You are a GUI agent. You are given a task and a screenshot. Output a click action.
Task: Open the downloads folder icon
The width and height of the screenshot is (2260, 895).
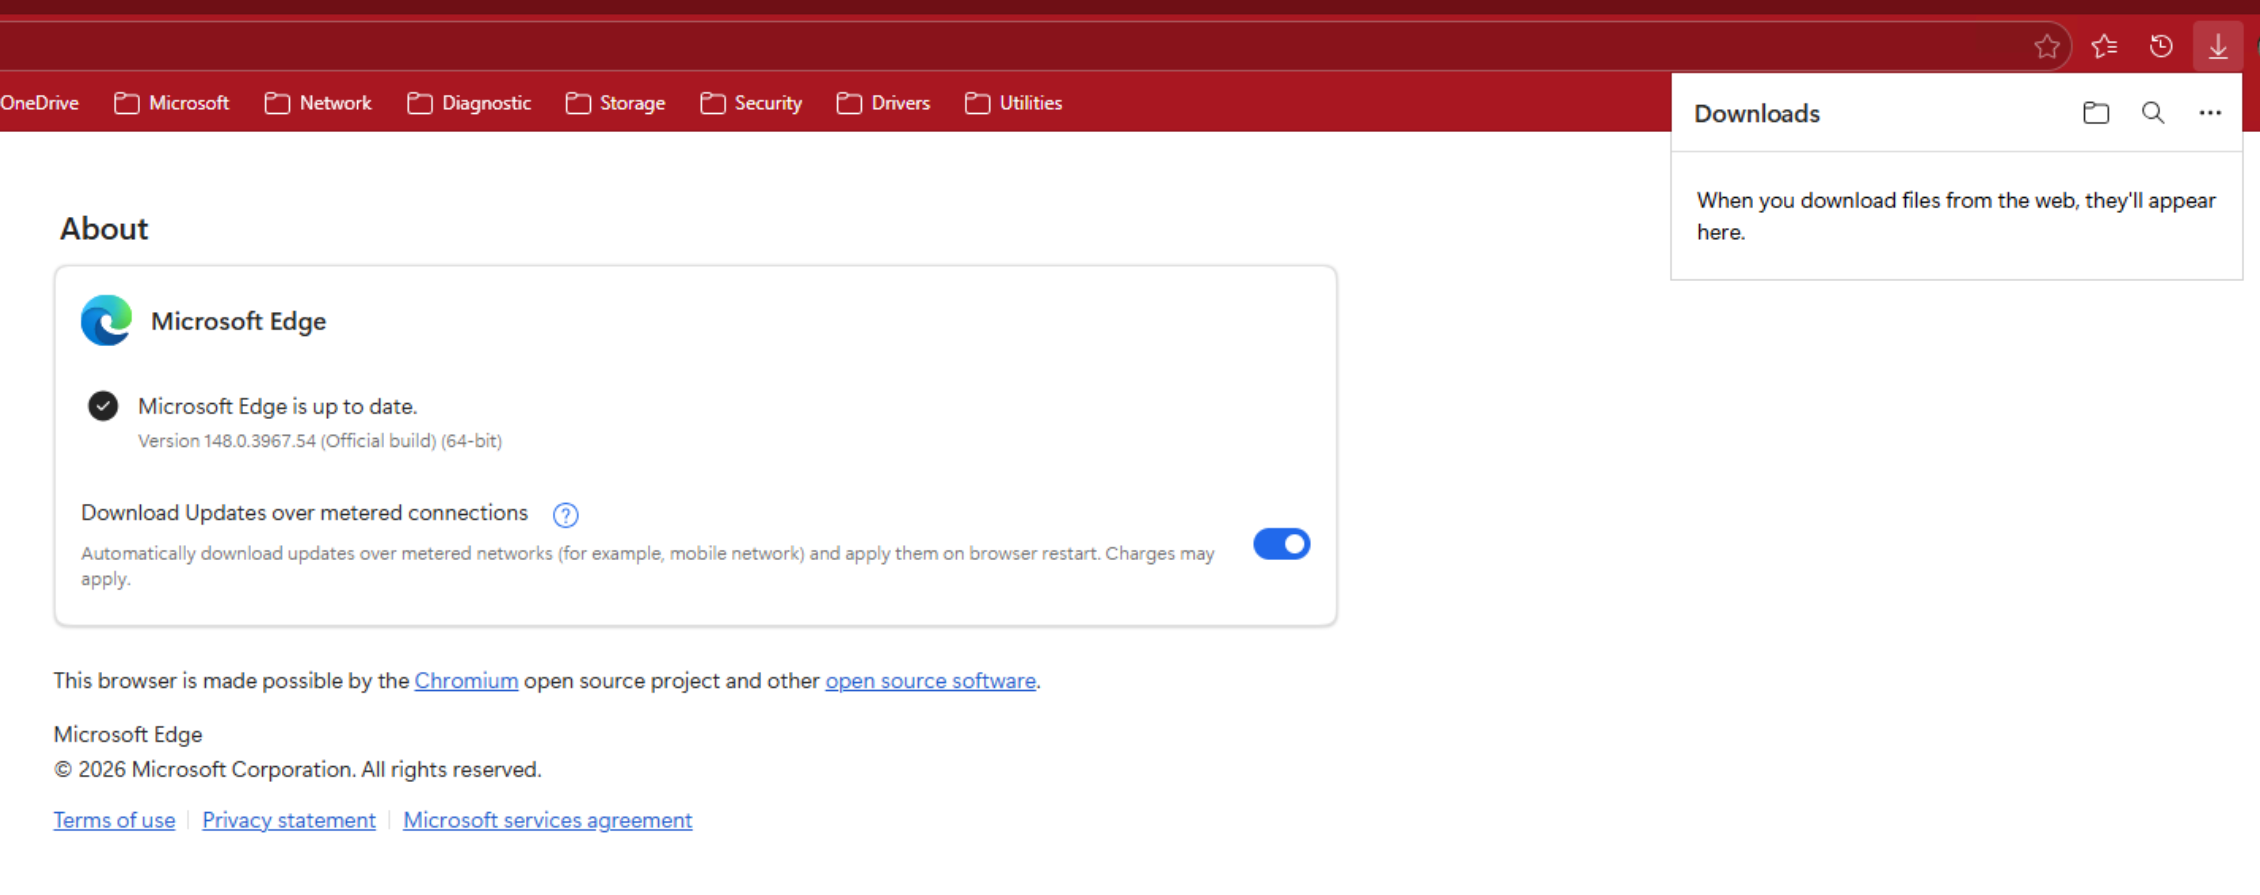click(x=2096, y=113)
